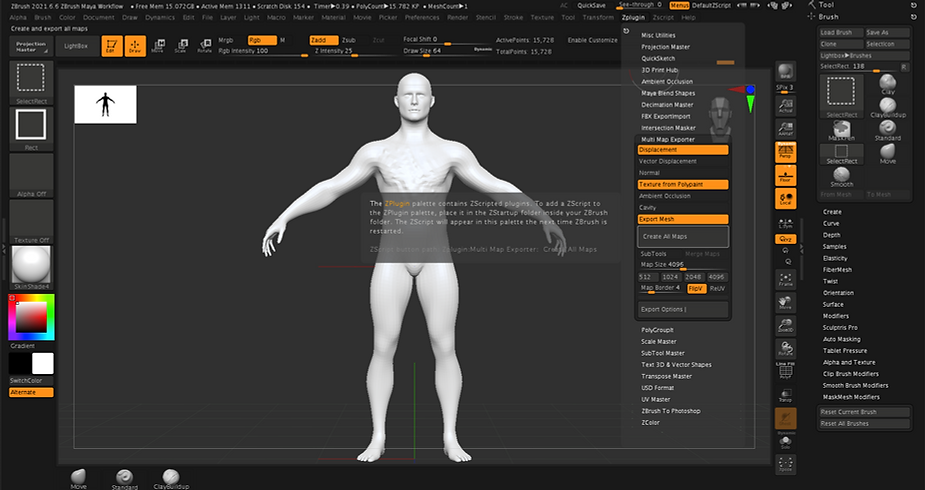Click the AAHalf zoom icon
This screenshot has height=490, width=925.
(x=785, y=129)
